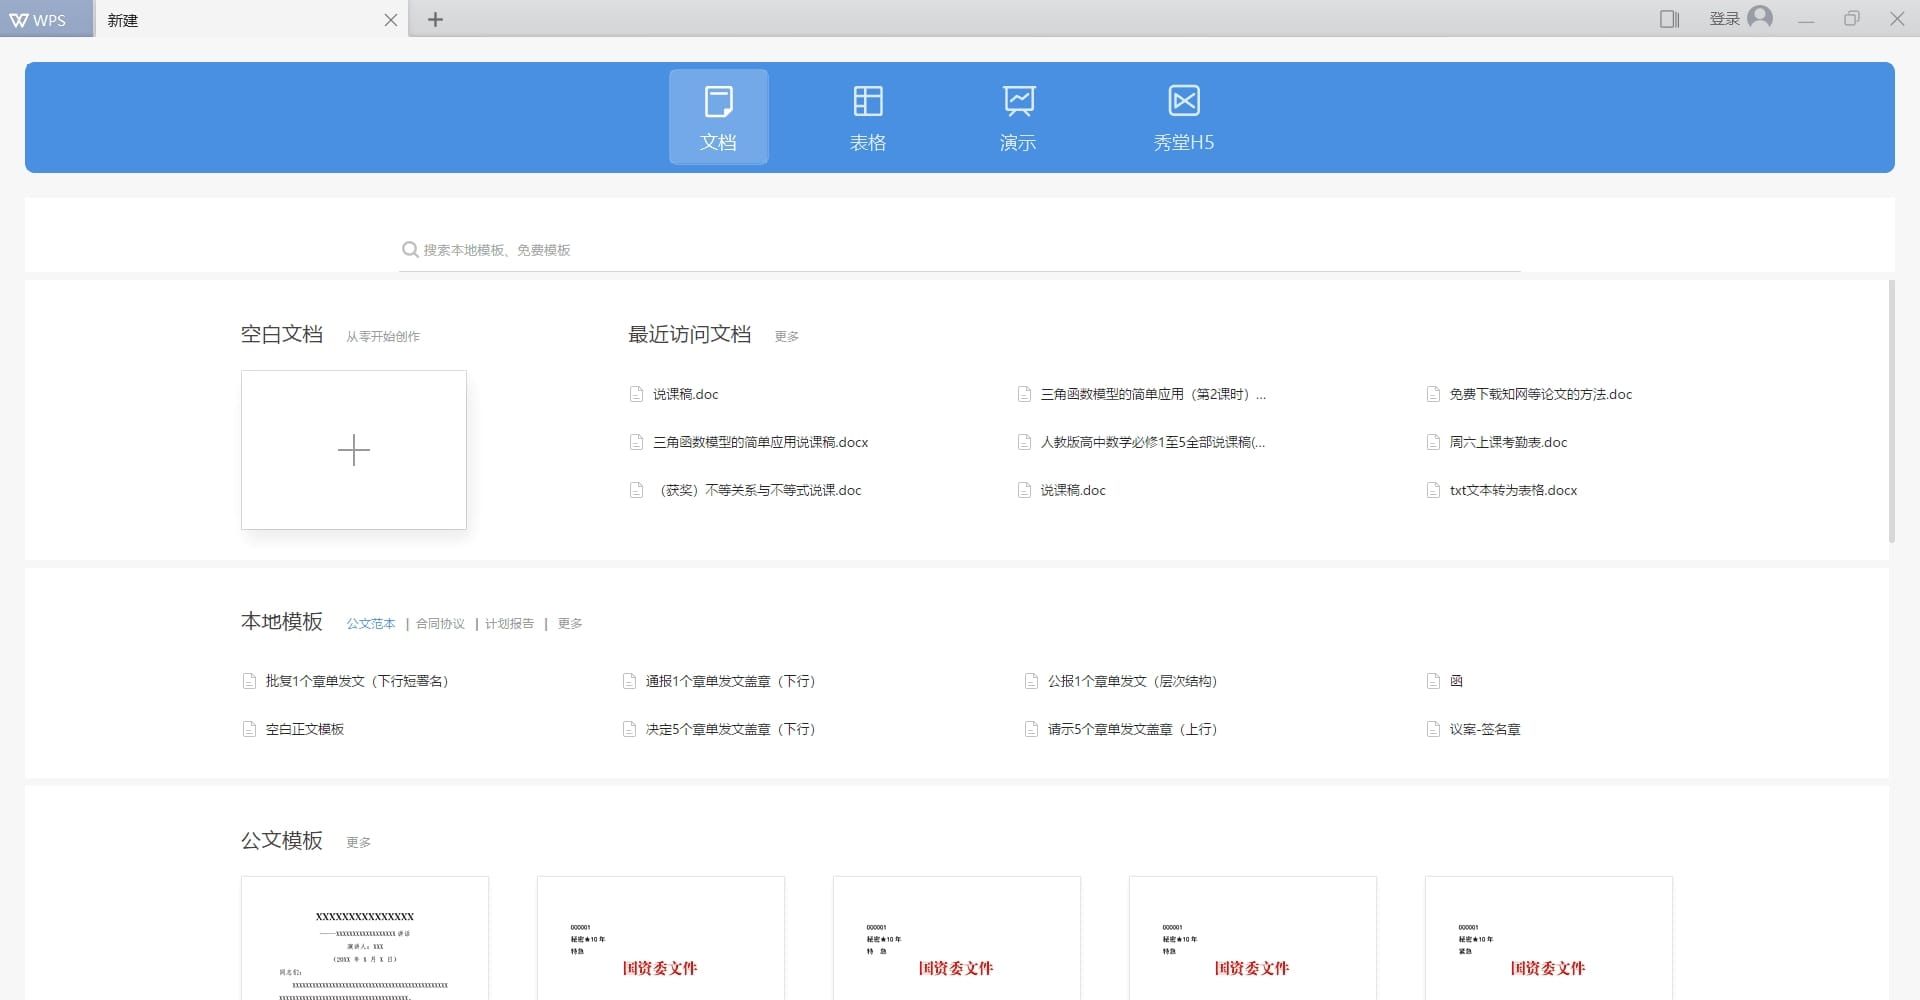Select the 表格 spreadsheet type
This screenshot has width=1920, height=1000.
[868, 117]
